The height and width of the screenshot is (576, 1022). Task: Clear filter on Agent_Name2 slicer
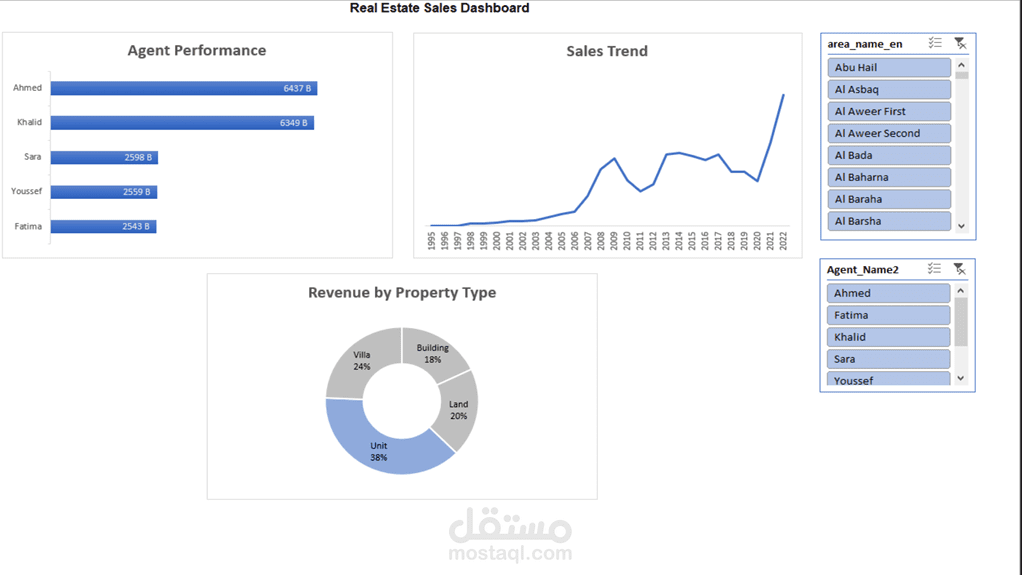point(959,268)
